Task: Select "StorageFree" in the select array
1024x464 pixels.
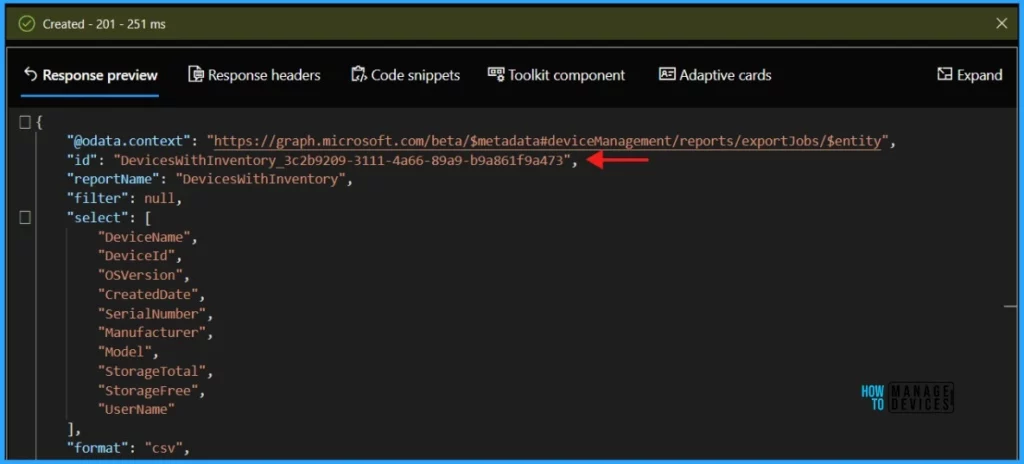Action: point(148,390)
